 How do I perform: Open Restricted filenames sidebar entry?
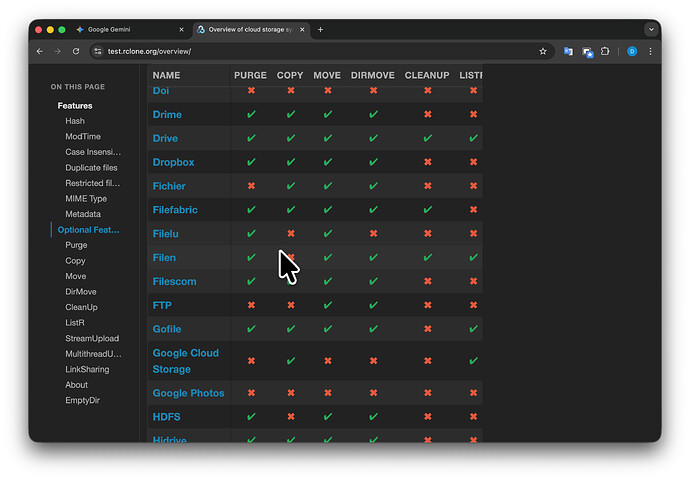[x=92, y=183]
